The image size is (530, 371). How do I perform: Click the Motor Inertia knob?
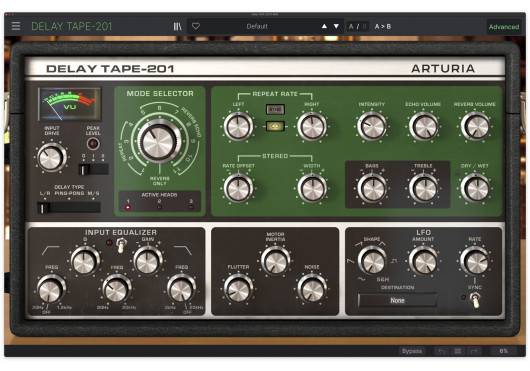[275, 261]
